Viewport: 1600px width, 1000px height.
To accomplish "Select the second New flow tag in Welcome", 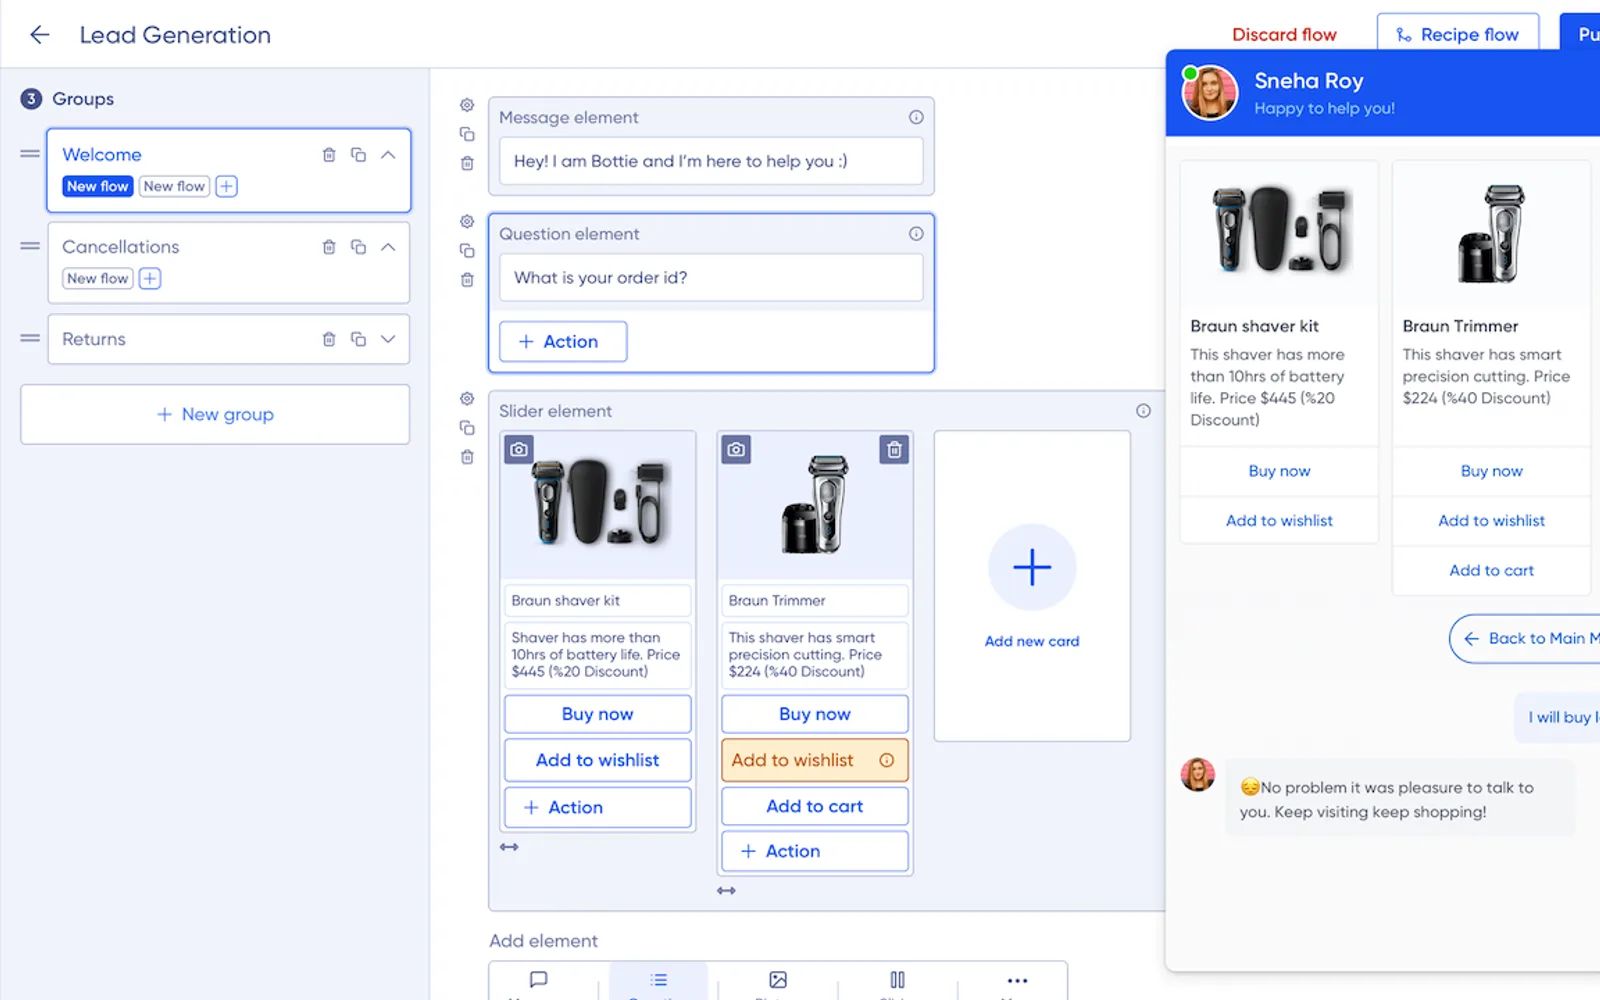I will point(174,186).
